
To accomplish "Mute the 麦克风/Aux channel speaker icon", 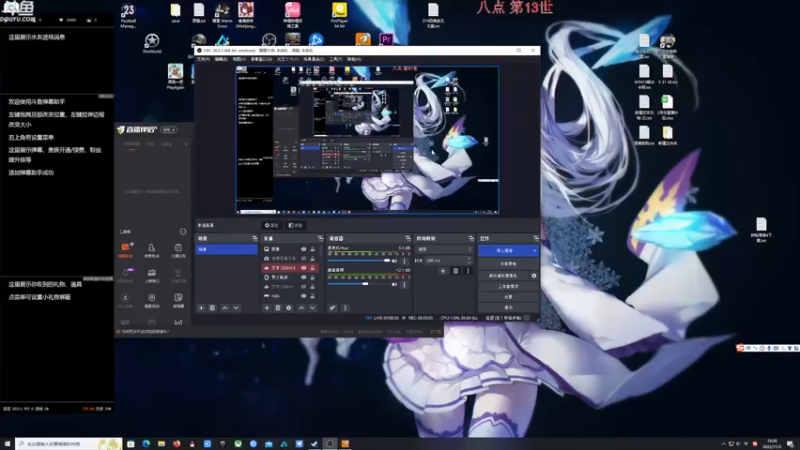I will (x=394, y=261).
